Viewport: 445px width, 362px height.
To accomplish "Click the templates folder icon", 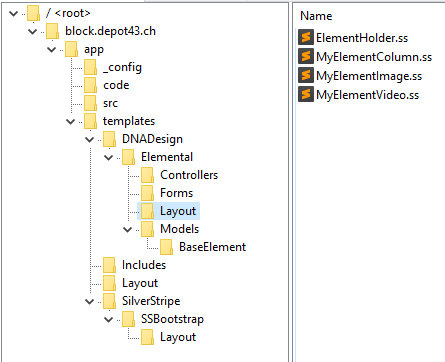I will [91, 121].
